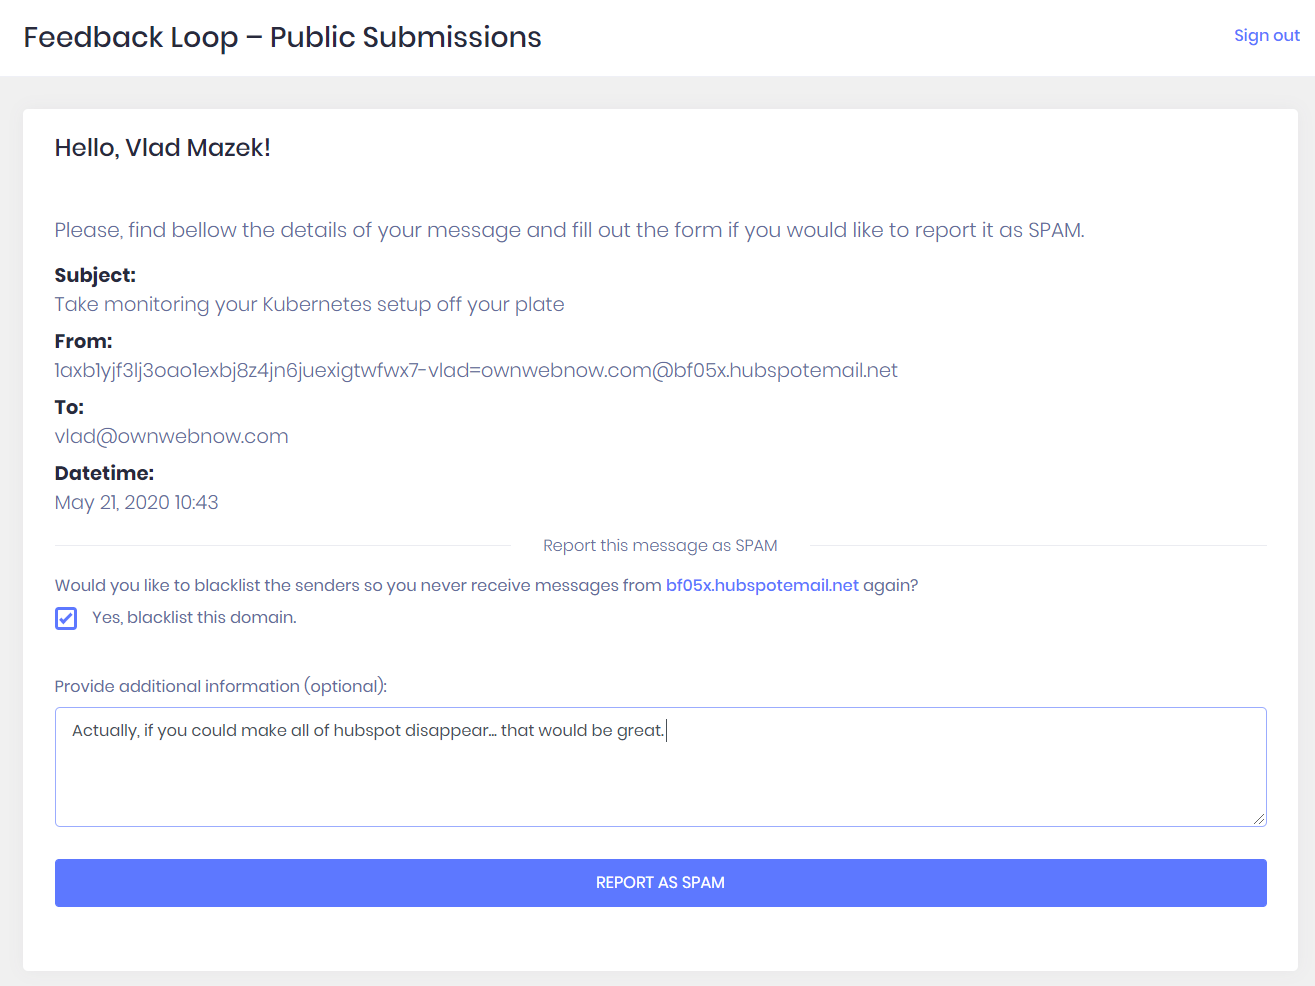Click the 'Report this message as SPAM' divider text
This screenshot has height=986, width=1315.
pyautogui.click(x=660, y=545)
